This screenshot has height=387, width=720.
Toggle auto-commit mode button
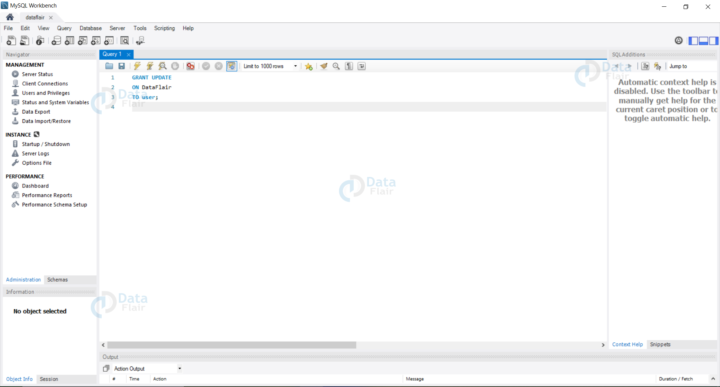click(231, 66)
